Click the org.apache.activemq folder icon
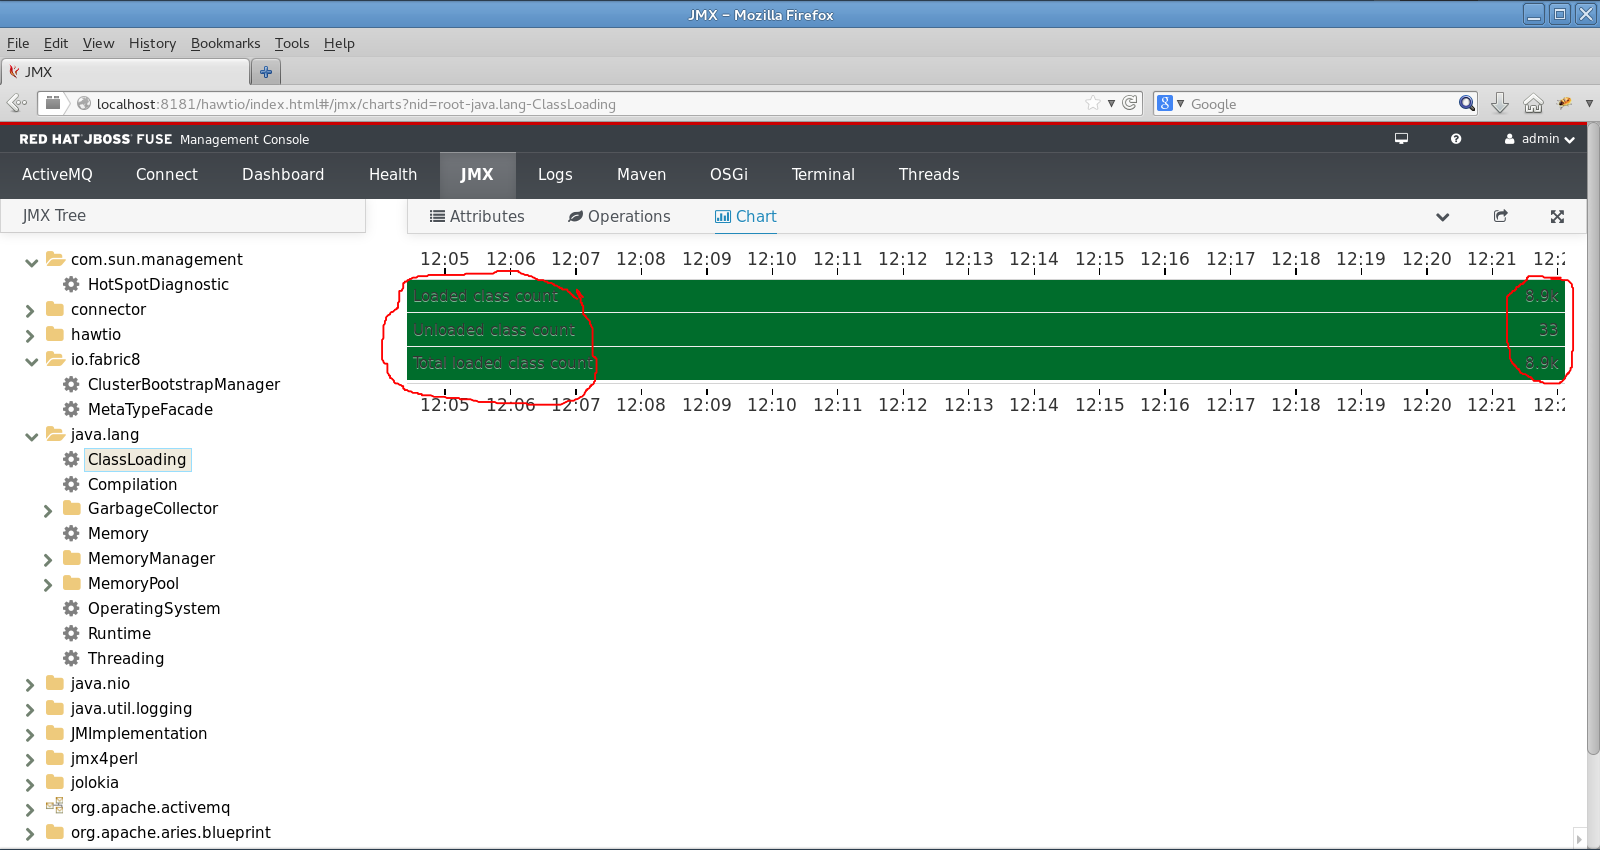Image resolution: width=1600 pixels, height=850 pixels. (55, 806)
